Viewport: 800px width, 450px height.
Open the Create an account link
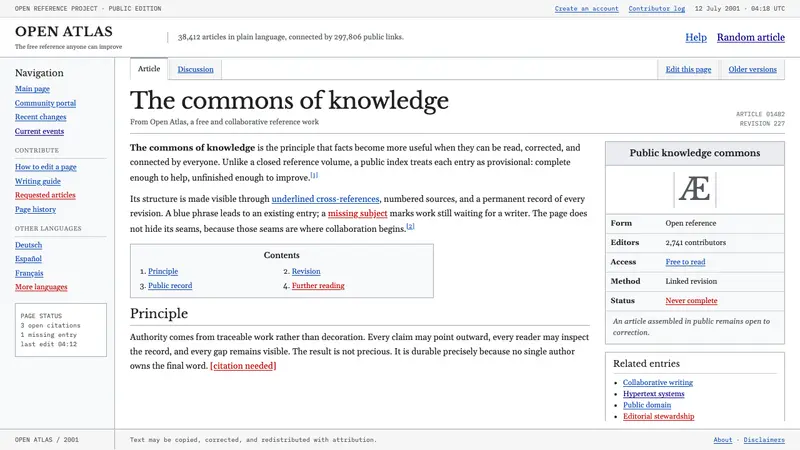586,9
